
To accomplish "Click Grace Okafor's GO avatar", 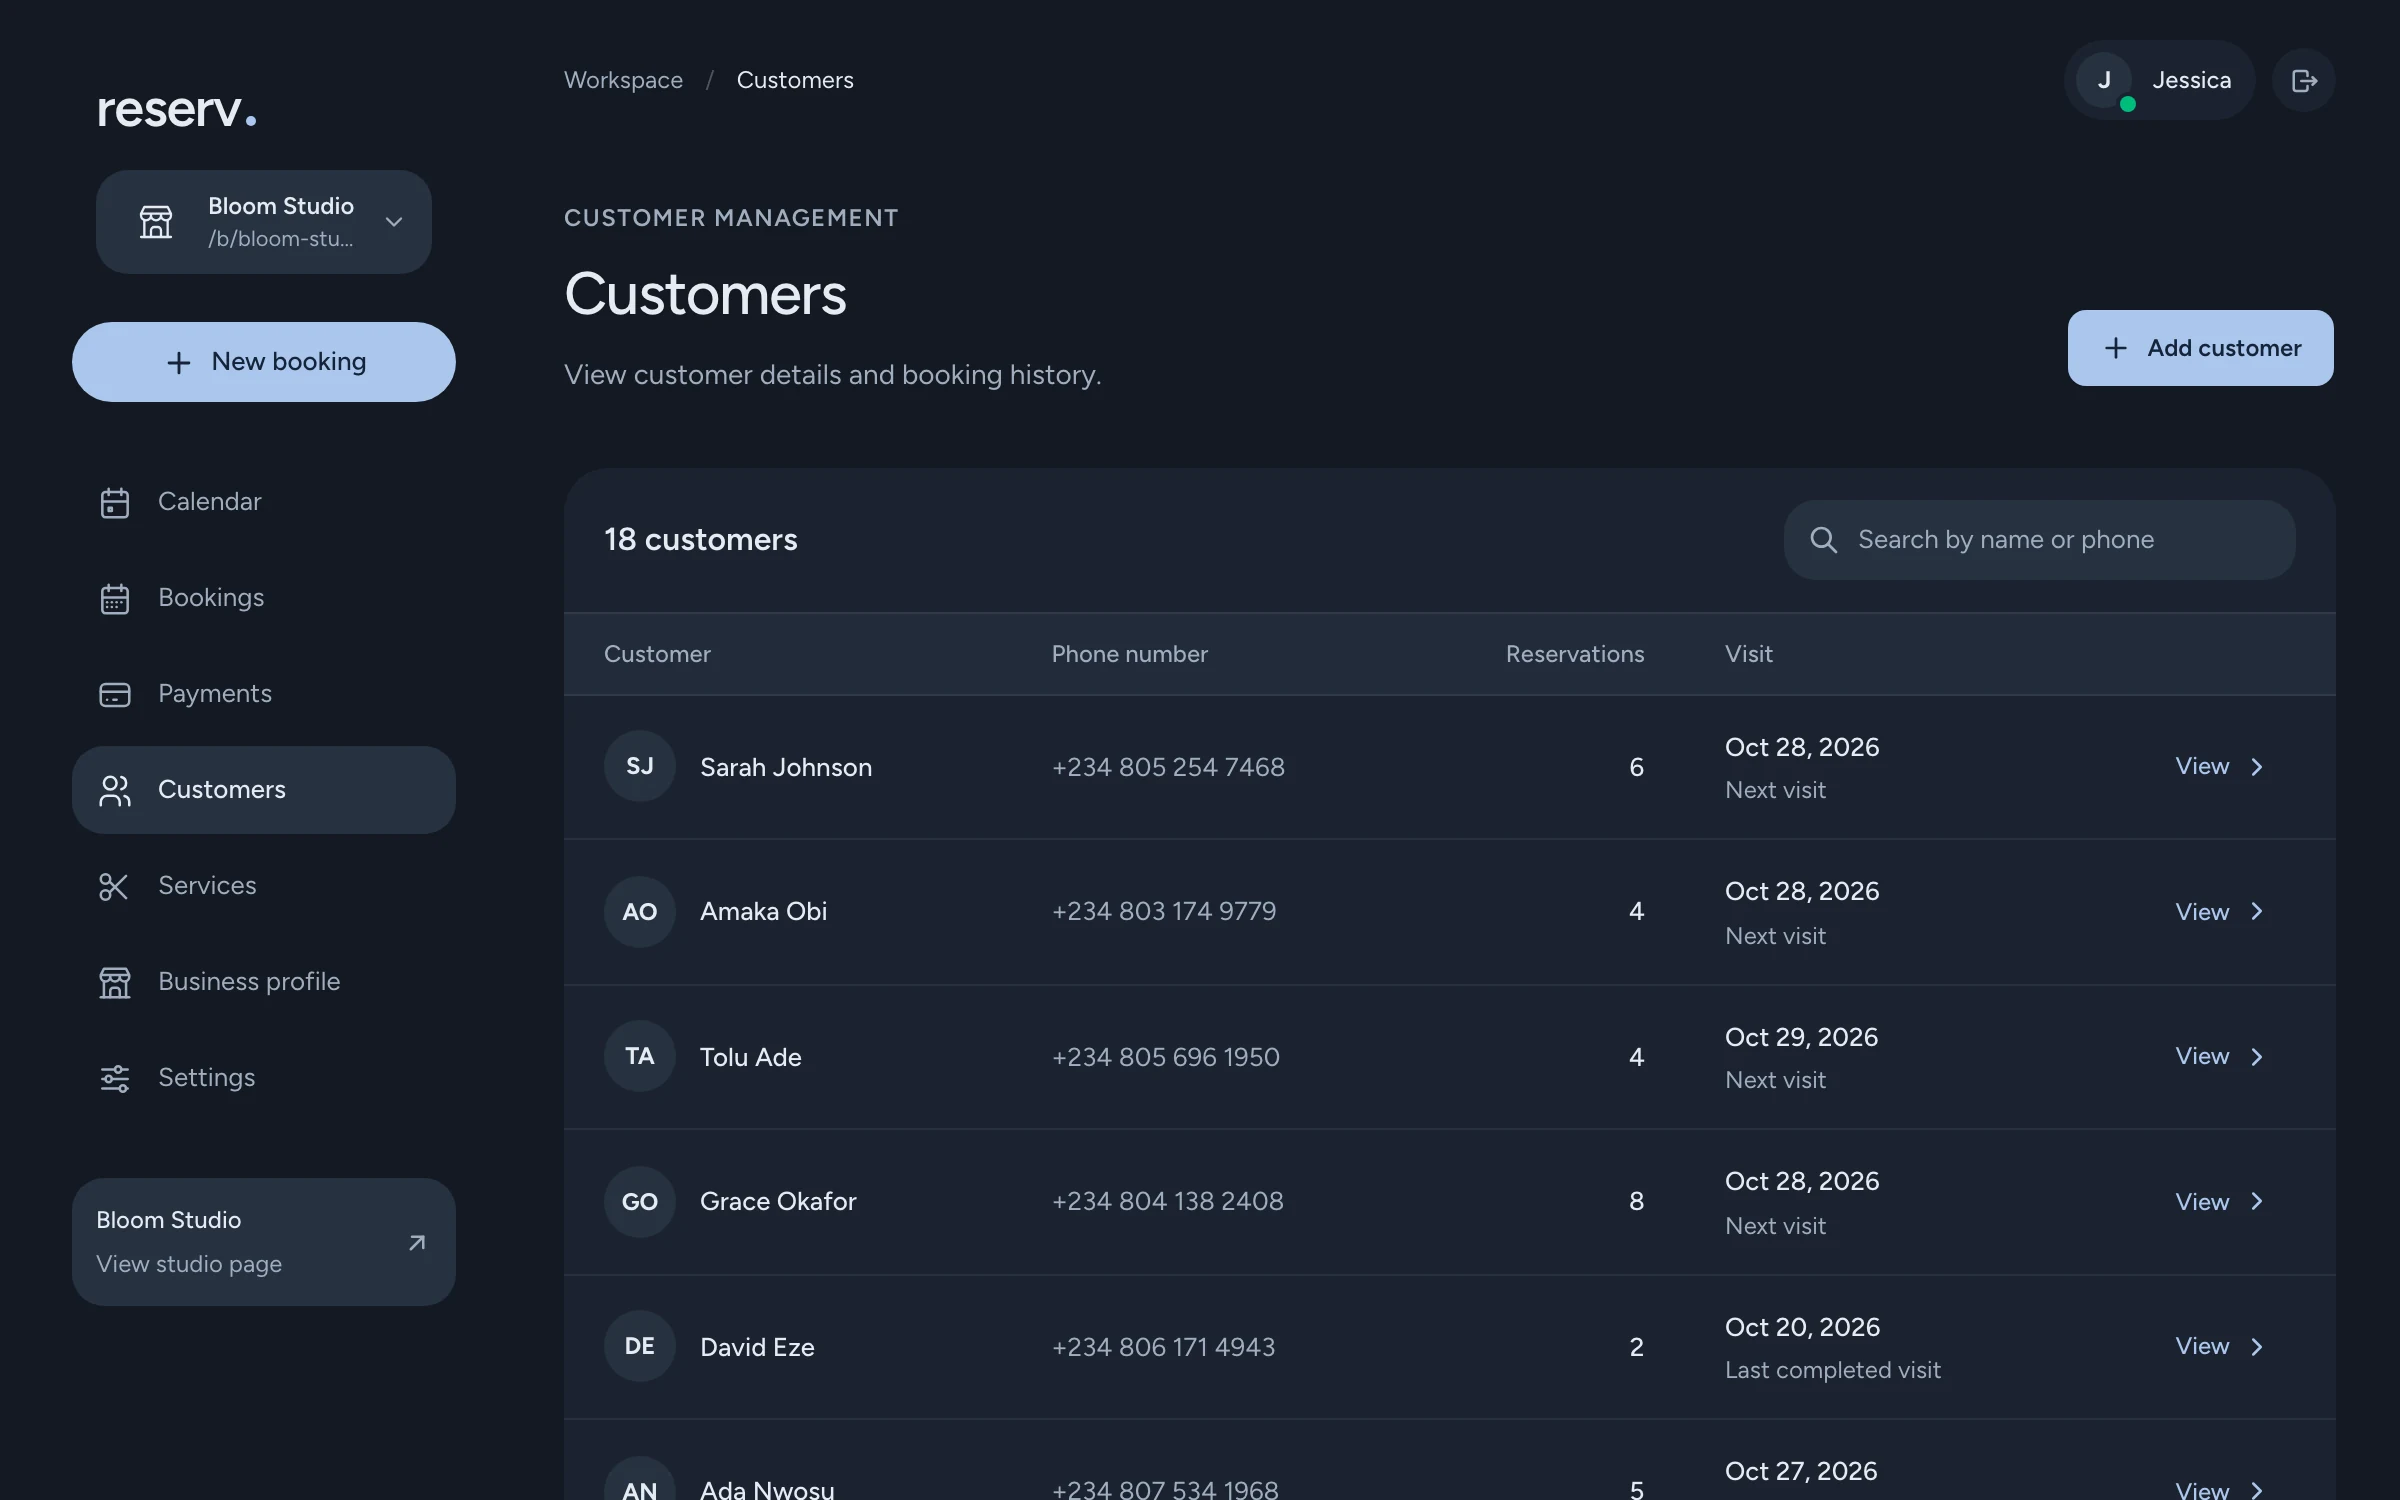I will (x=640, y=1202).
